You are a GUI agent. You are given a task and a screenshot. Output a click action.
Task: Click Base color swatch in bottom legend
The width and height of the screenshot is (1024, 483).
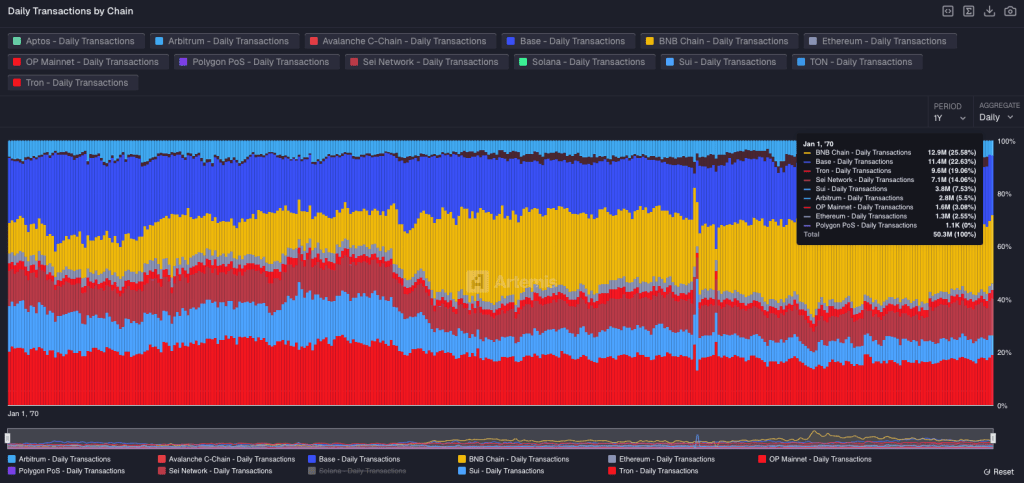tap(313, 459)
